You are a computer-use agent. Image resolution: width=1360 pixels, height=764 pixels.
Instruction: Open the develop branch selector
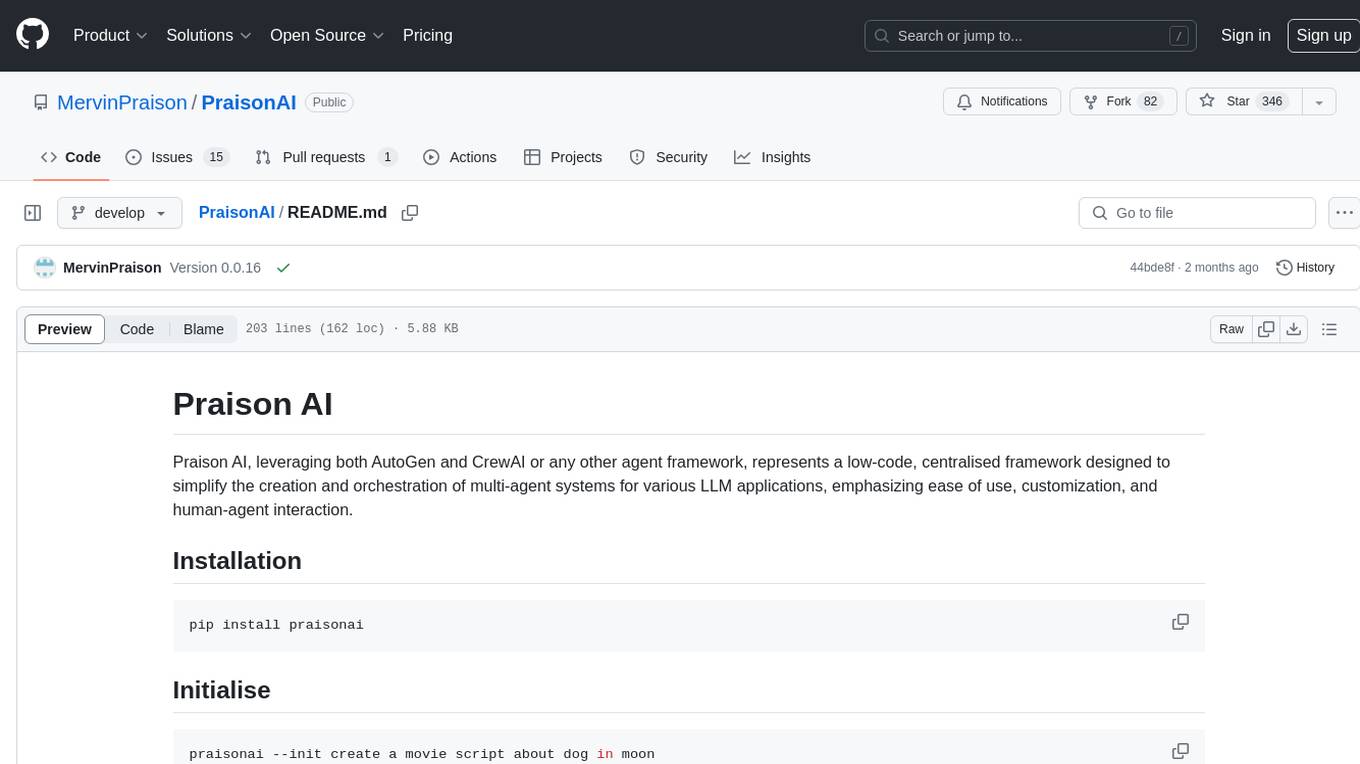pos(120,213)
